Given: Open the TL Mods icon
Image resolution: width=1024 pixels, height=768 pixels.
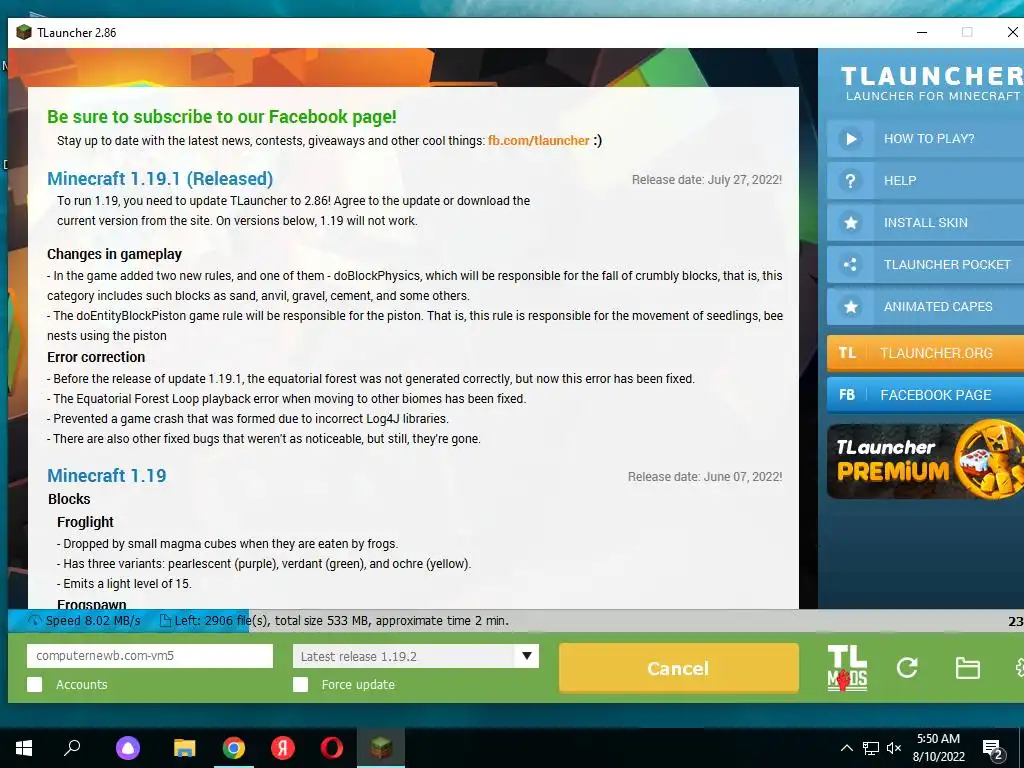Looking at the screenshot, I should [x=847, y=668].
